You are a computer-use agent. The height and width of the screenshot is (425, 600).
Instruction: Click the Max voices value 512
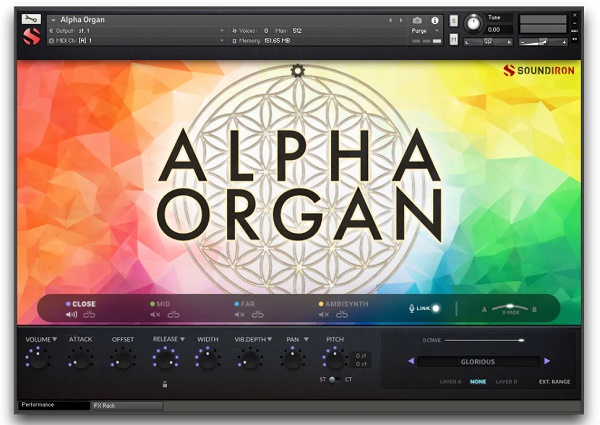297,31
